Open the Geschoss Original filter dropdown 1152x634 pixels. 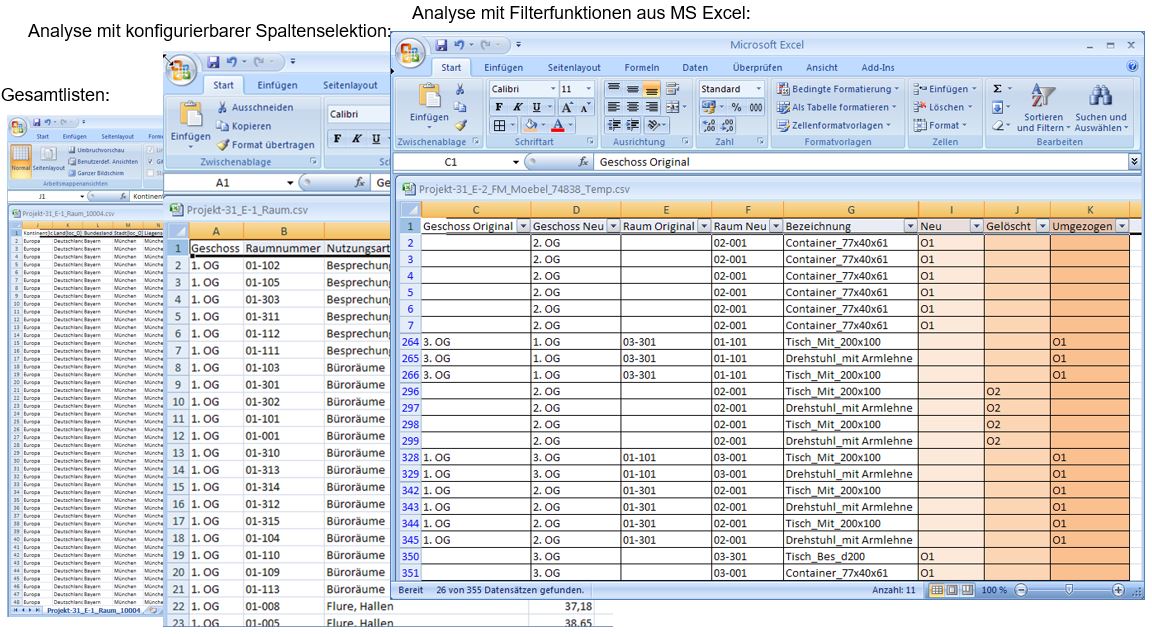(x=522, y=226)
